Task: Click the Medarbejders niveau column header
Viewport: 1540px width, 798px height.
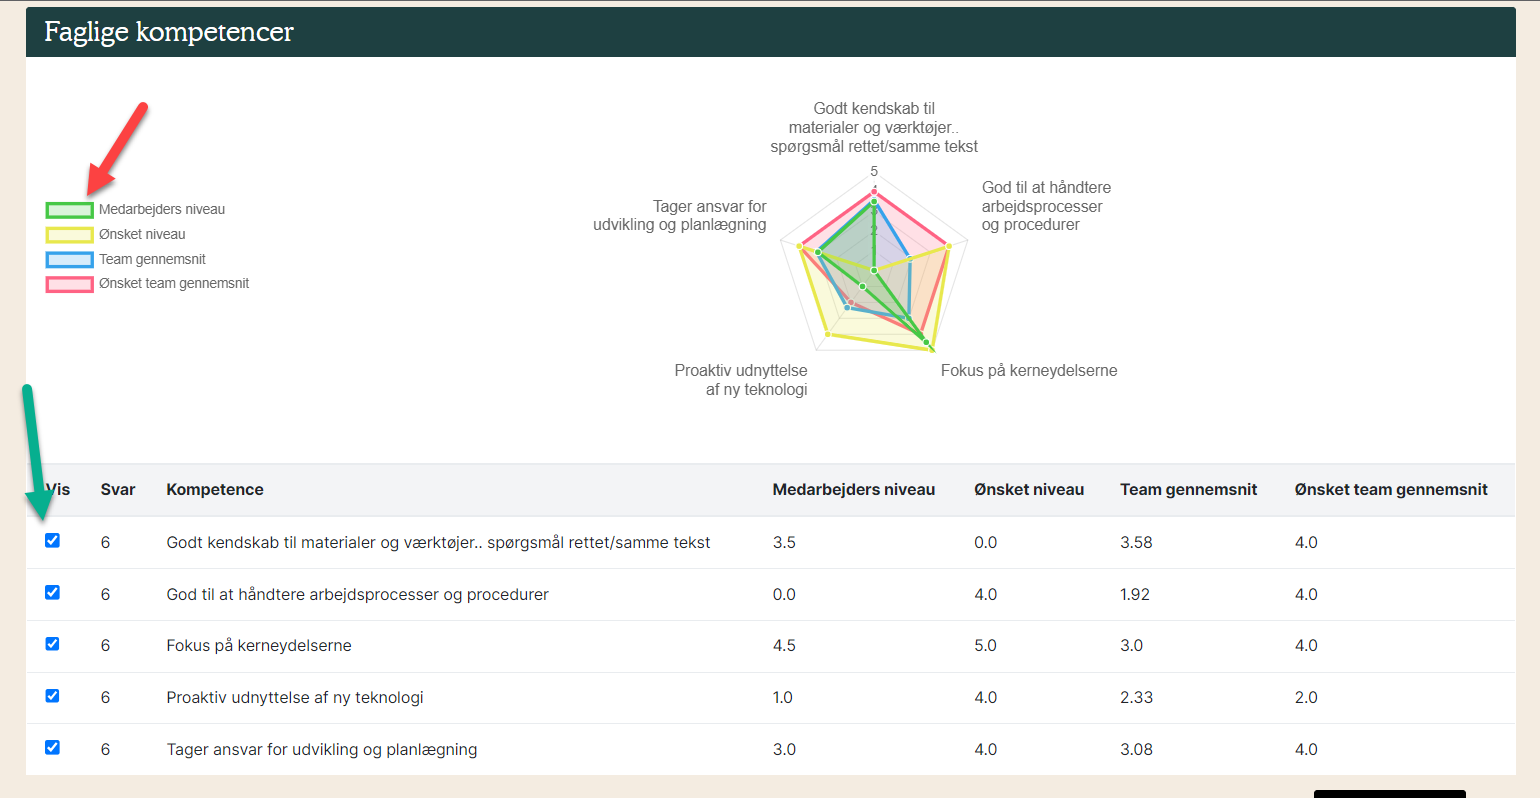Action: [x=854, y=490]
